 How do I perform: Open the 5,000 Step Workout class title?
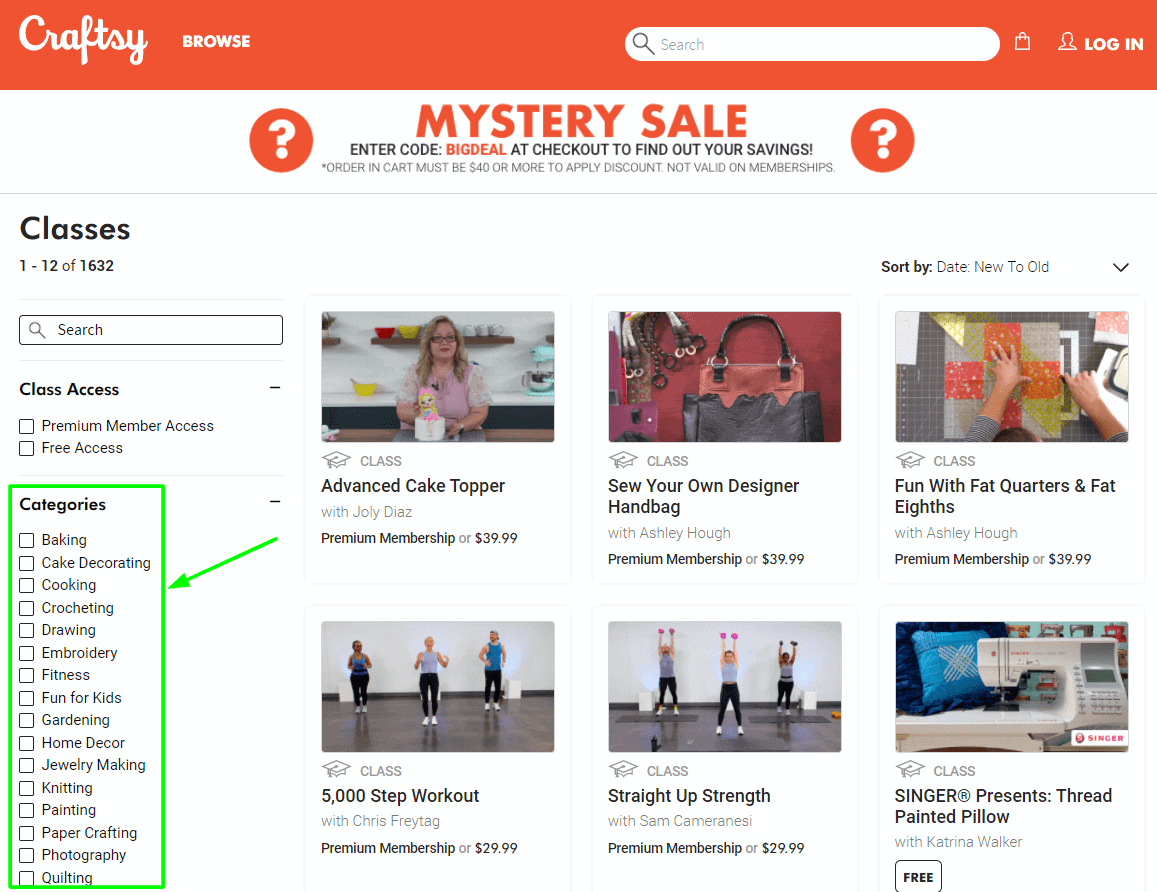[400, 796]
